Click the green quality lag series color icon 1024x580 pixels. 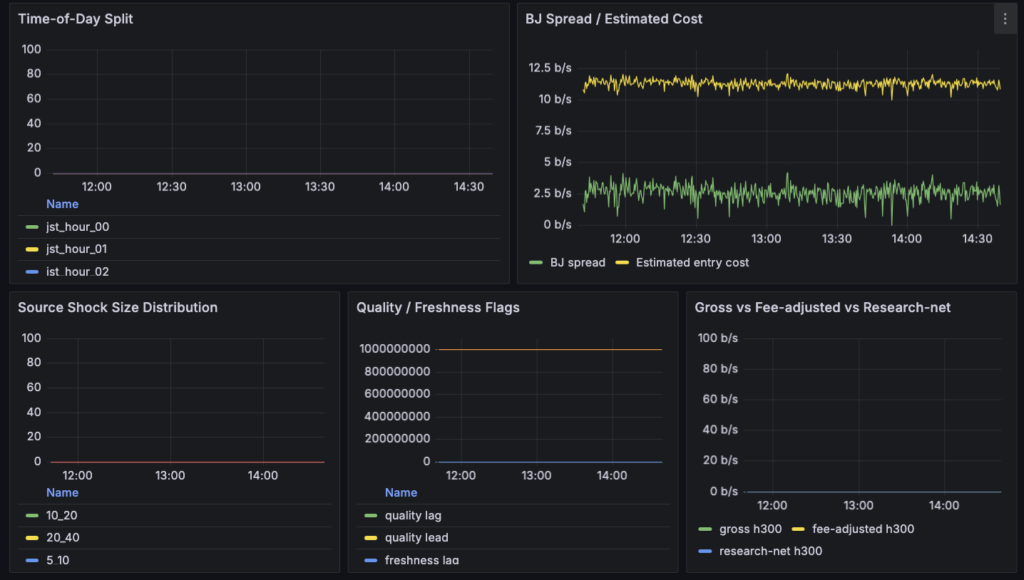(x=371, y=516)
